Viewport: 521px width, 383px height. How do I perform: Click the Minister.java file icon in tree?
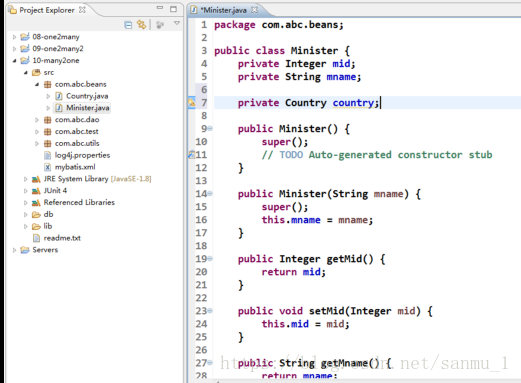click(59, 108)
